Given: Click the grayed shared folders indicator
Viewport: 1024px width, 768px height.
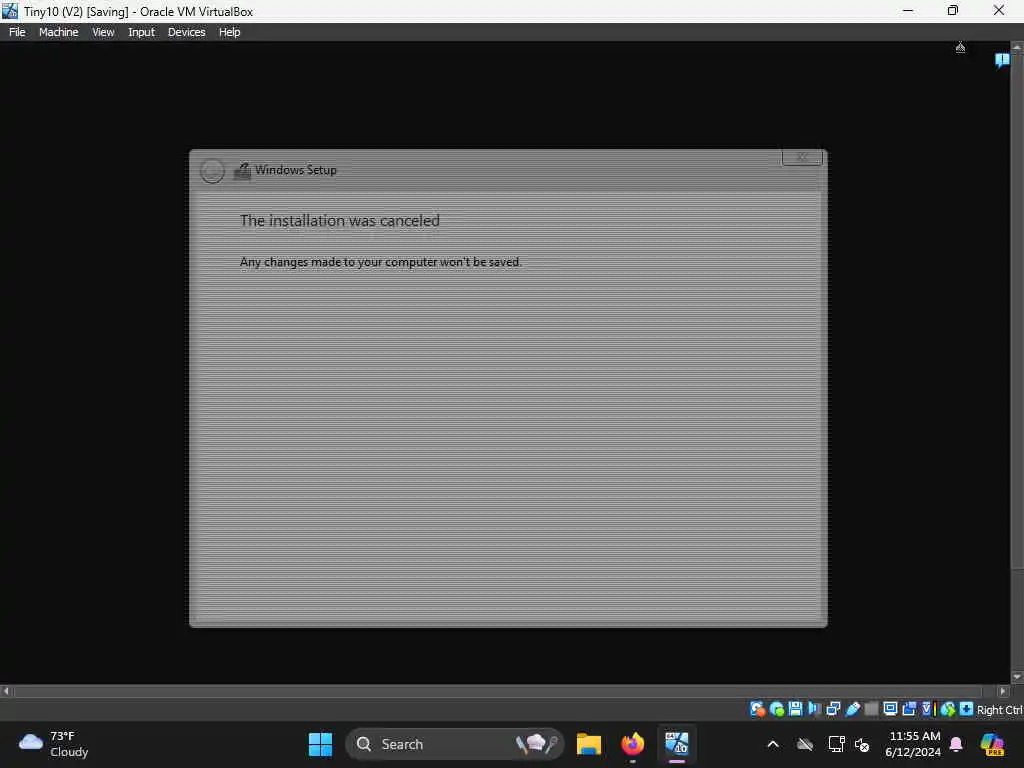Looking at the screenshot, I should 871,709.
